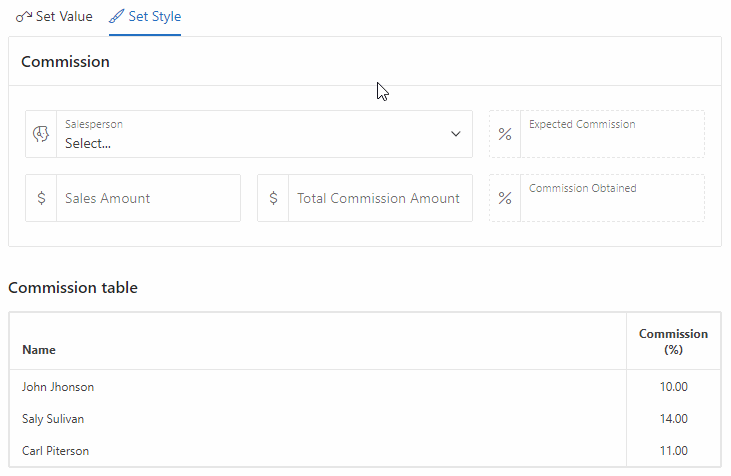Open the Salesperson Select... combo box

click(x=264, y=134)
